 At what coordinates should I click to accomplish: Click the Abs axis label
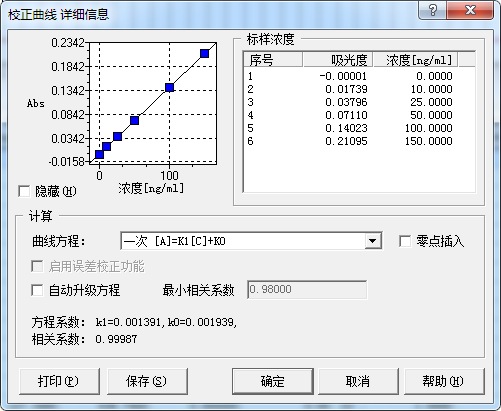(x=36, y=103)
